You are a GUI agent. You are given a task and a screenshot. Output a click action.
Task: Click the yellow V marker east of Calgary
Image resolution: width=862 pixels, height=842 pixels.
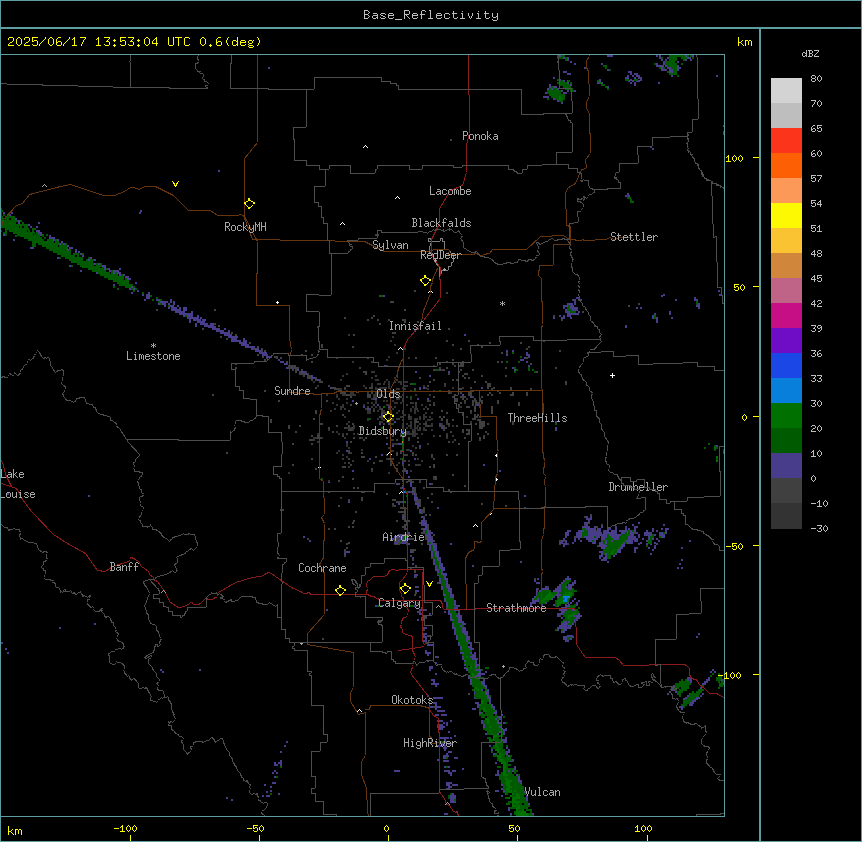click(429, 584)
